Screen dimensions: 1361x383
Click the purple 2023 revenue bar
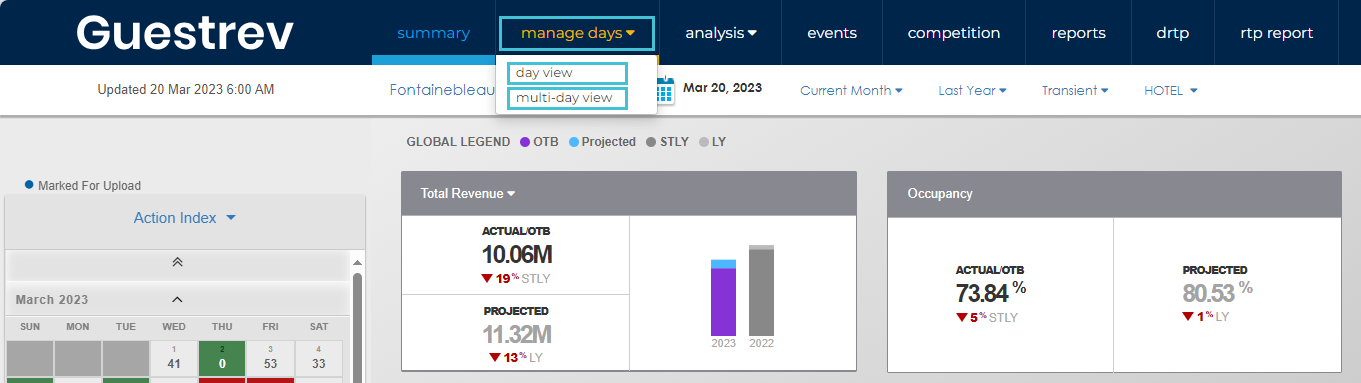coord(723,301)
